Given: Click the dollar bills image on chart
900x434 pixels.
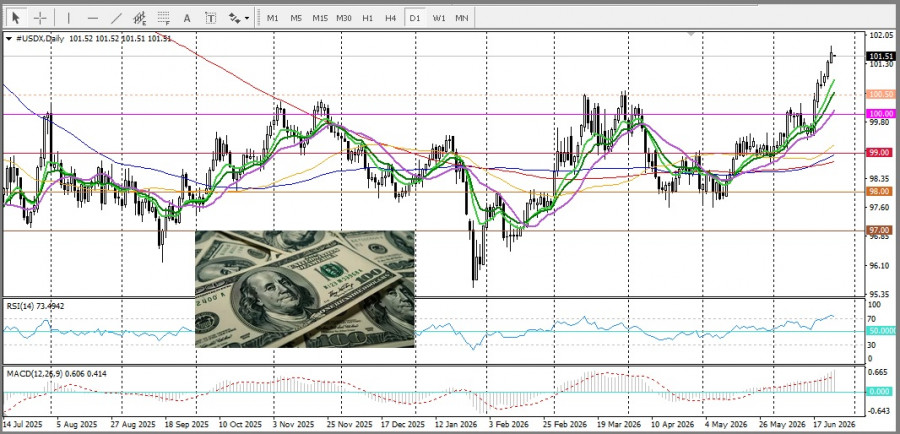Looking at the screenshot, I should (x=305, y=289).
